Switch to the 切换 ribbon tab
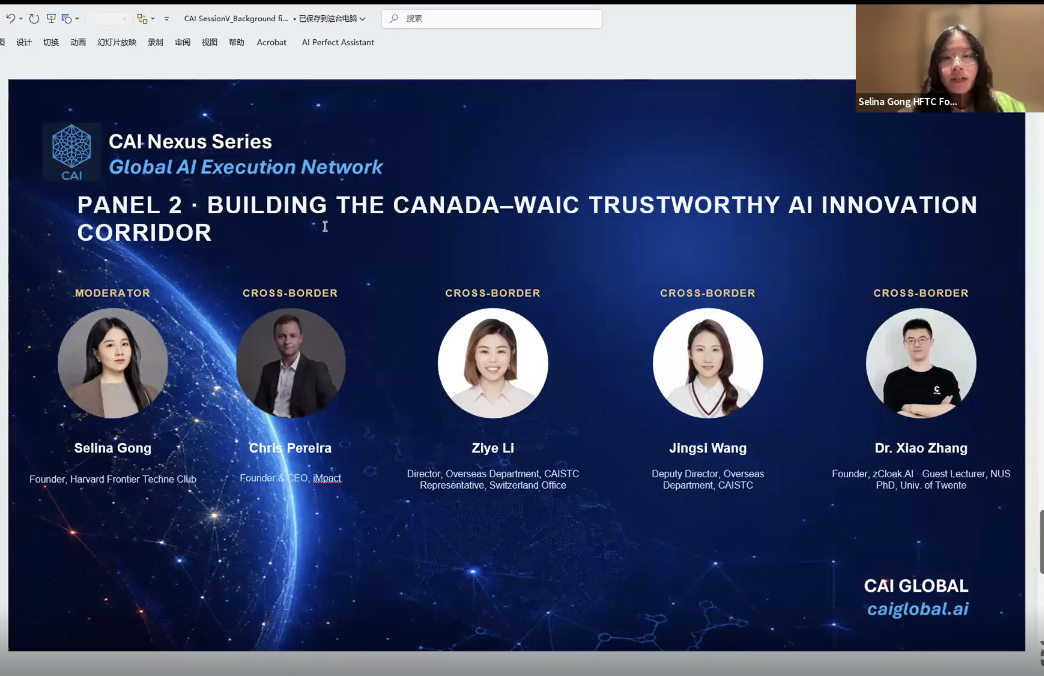 [x=51, y=42]
